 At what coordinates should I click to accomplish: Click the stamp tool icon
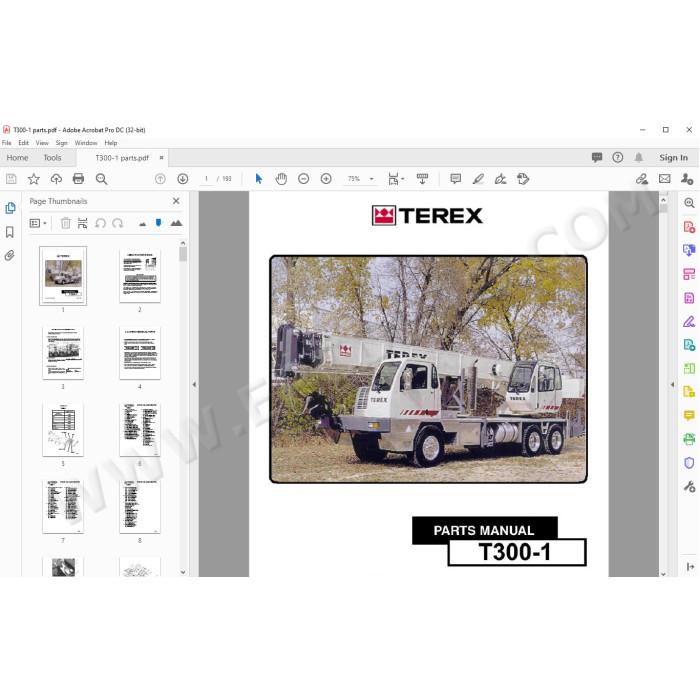pos(523,179)
